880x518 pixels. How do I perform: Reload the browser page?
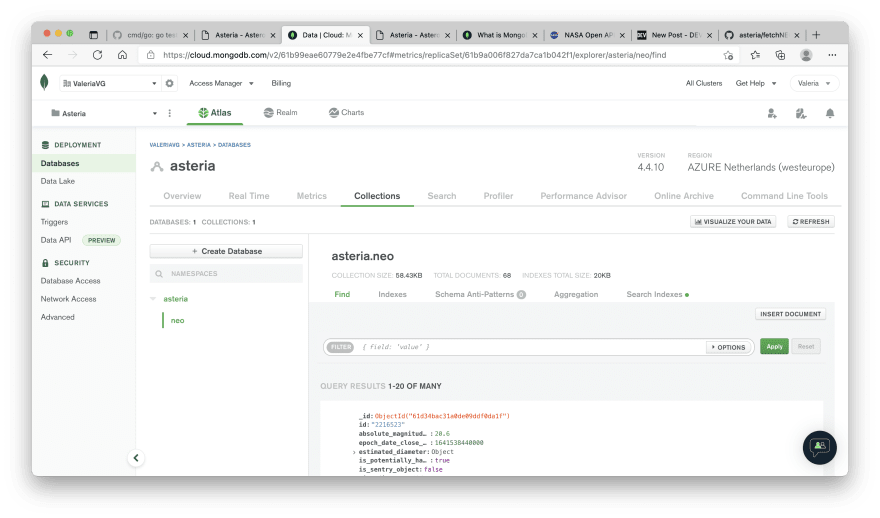pos(98,55)
